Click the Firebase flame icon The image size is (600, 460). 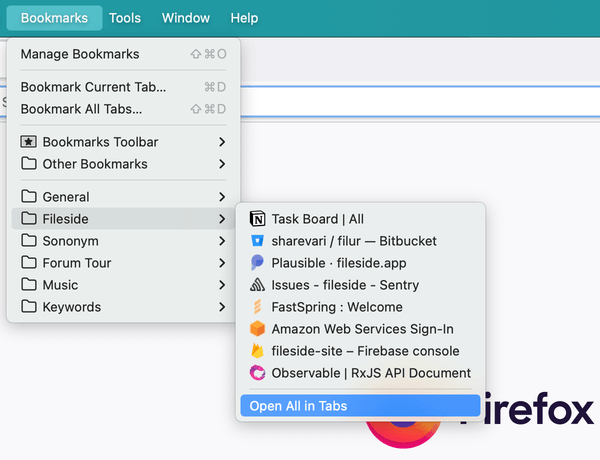click(257, 351)
